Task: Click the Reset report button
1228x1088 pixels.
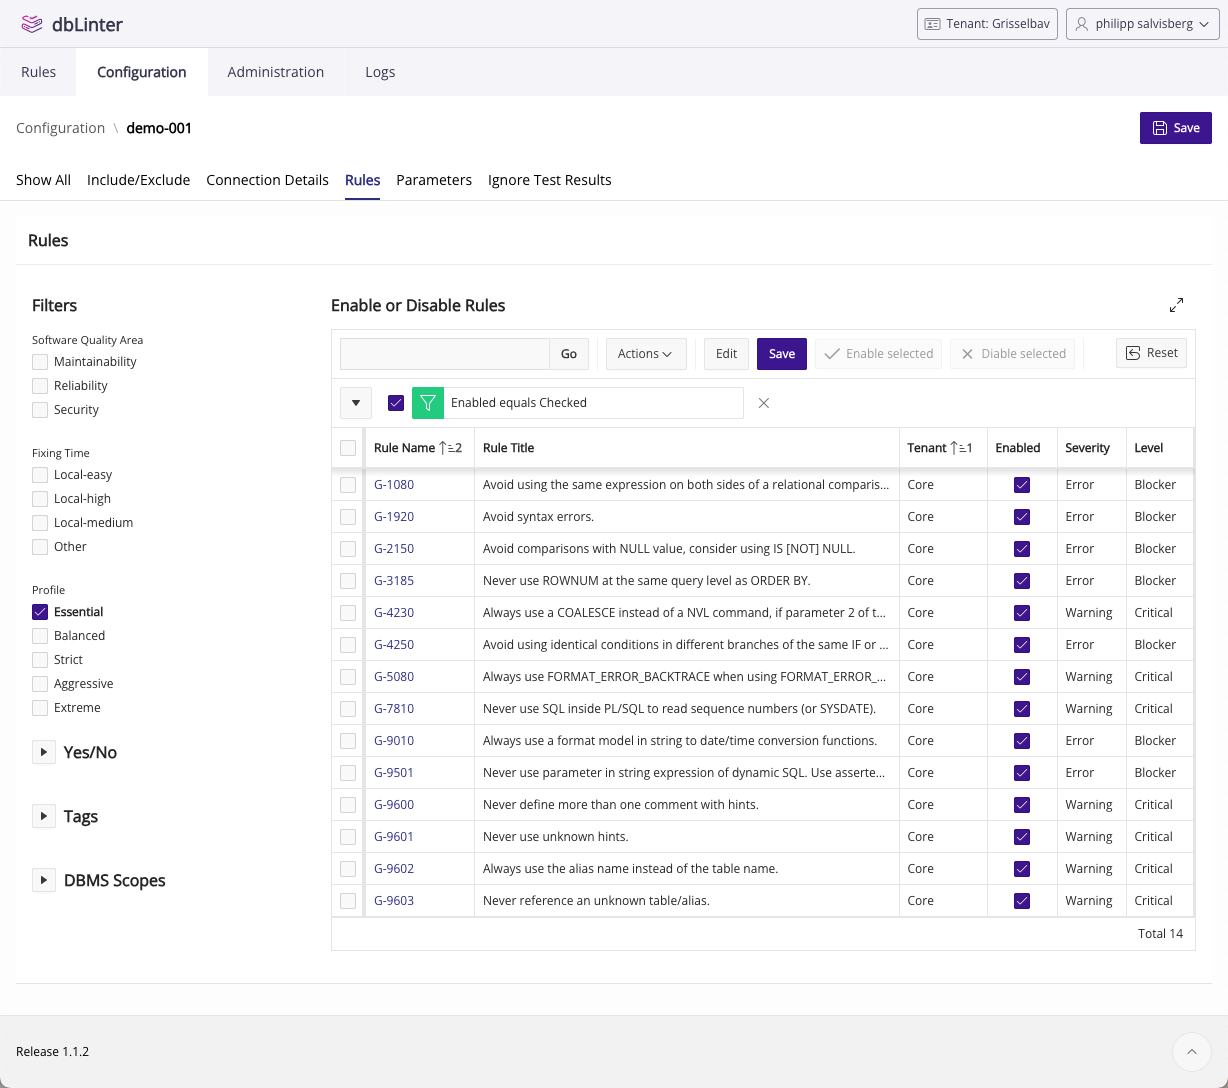Action: coord(1151,353)
